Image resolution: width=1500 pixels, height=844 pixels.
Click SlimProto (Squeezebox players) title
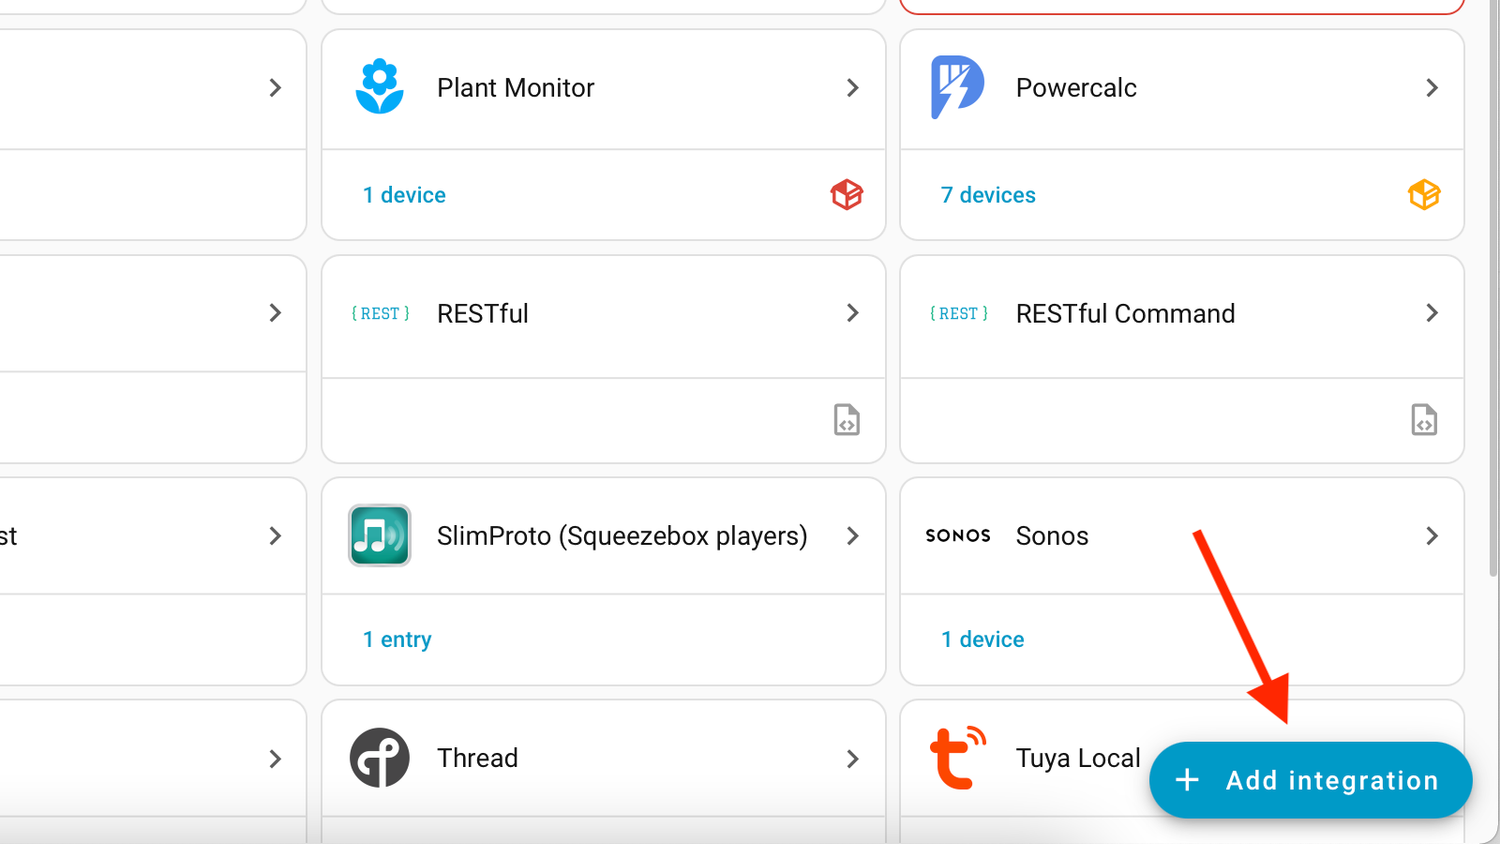622,536
